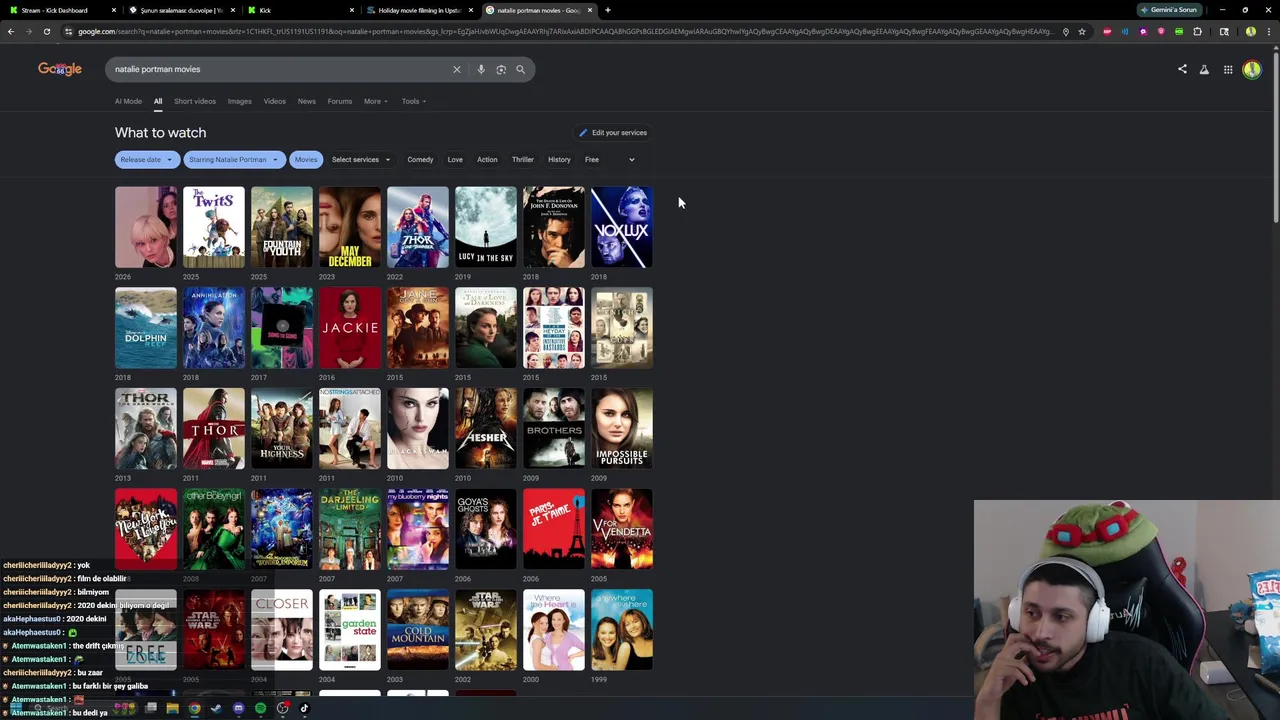Open the Tools dropdown
Screen dimensions: 1280x720
[x=414, y=101]
